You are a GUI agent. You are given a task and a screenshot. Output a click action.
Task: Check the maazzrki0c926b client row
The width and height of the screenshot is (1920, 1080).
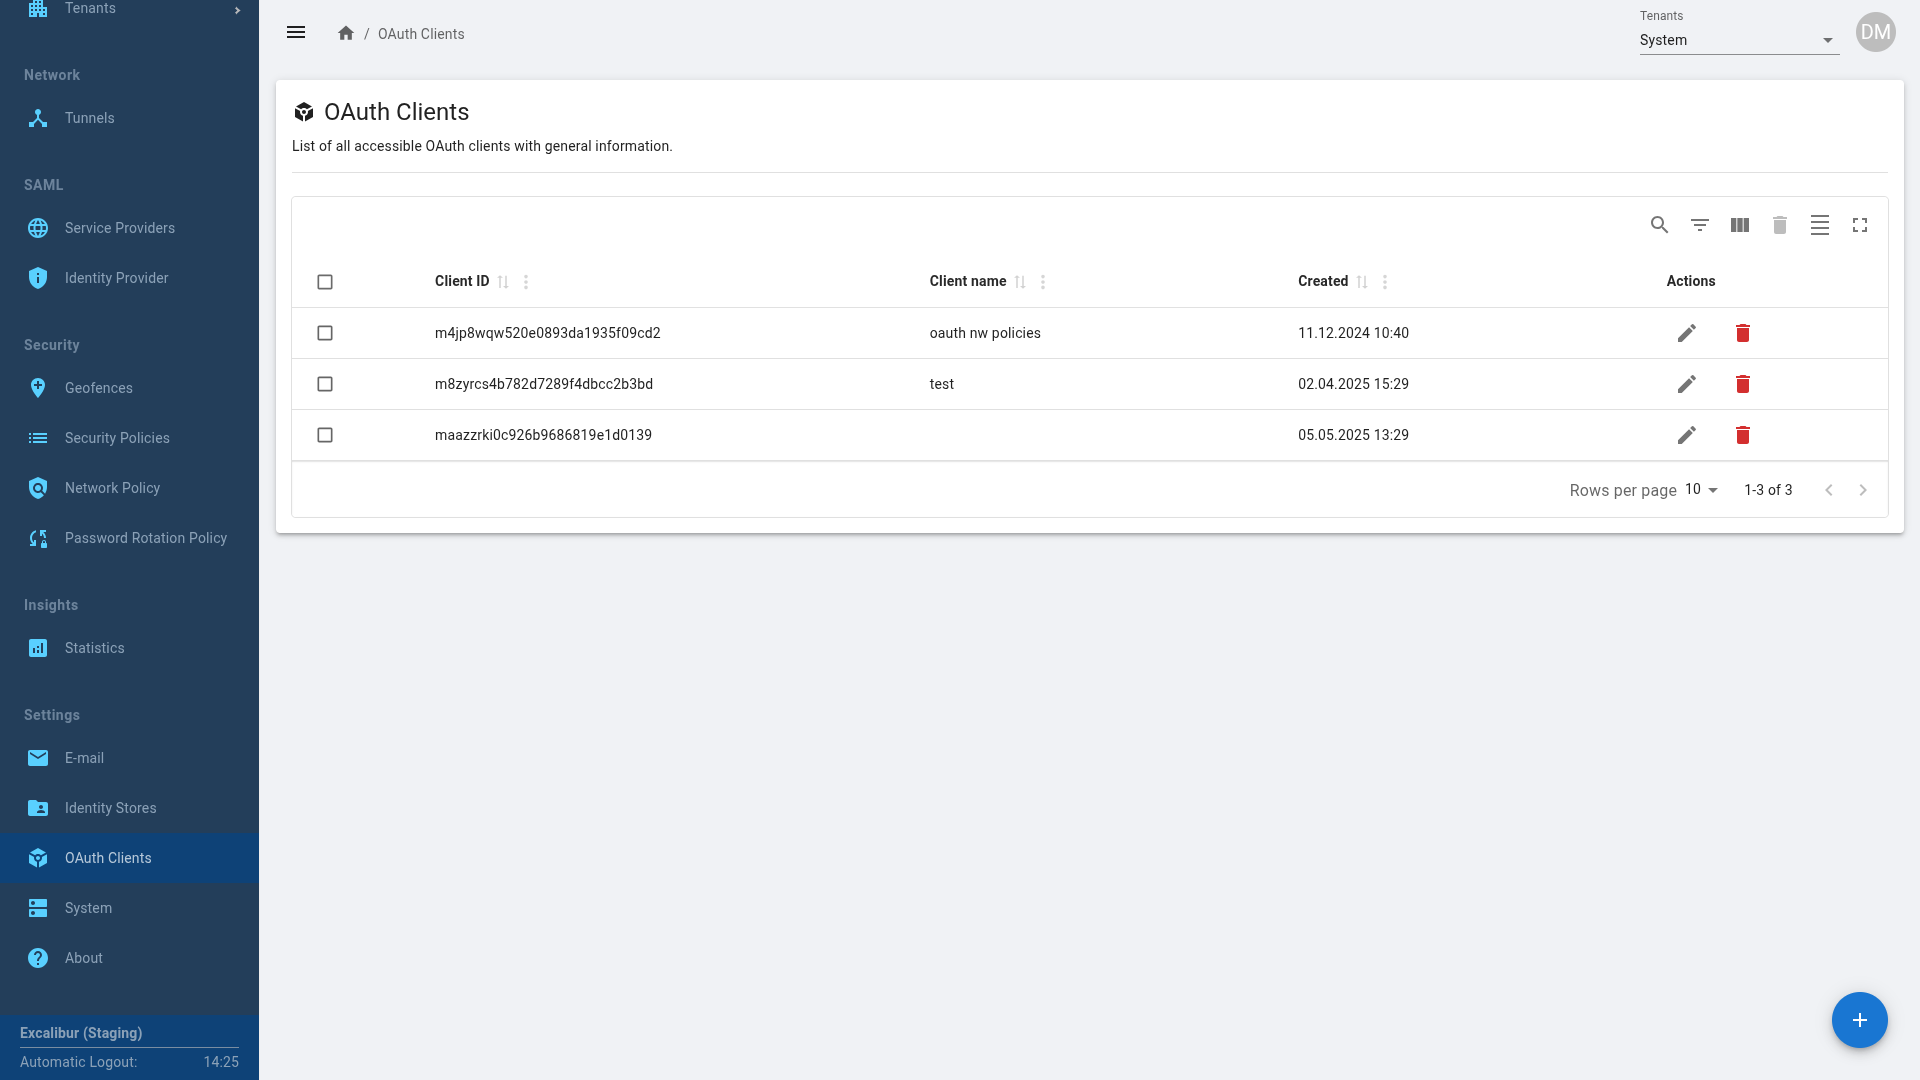coord(325,435)
